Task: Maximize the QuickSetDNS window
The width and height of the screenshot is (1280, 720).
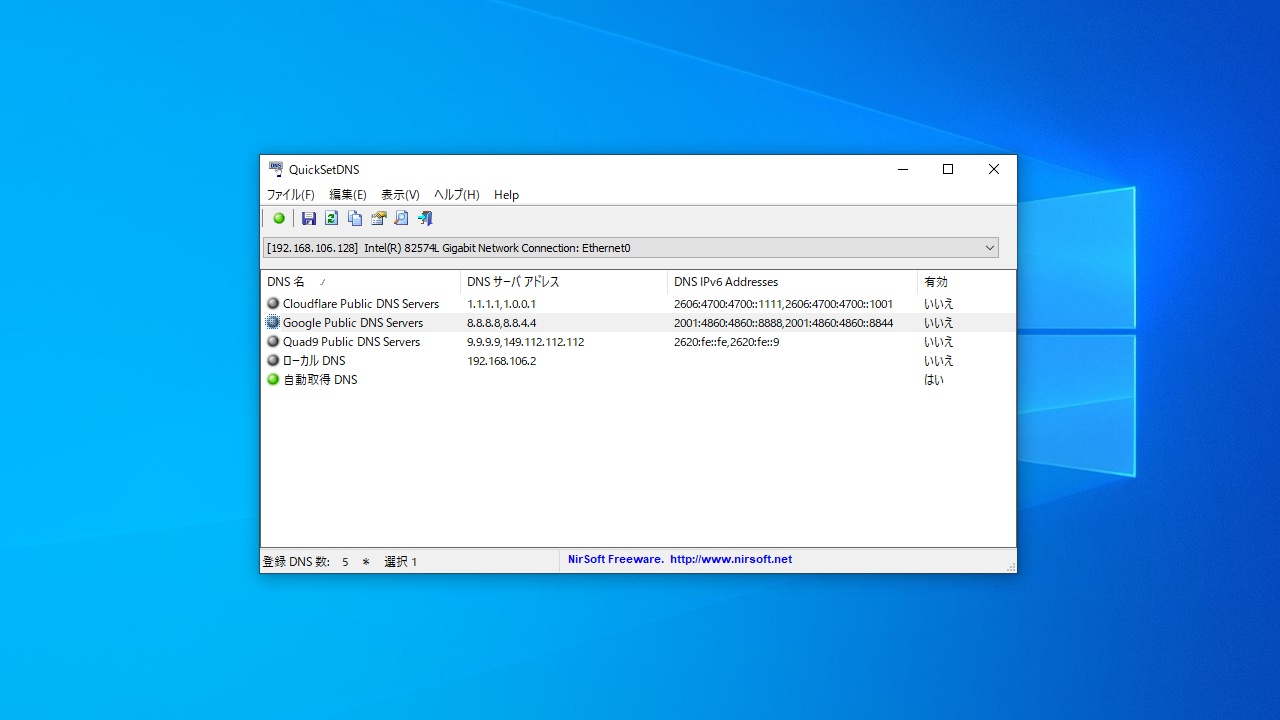Action: [948, 169]
